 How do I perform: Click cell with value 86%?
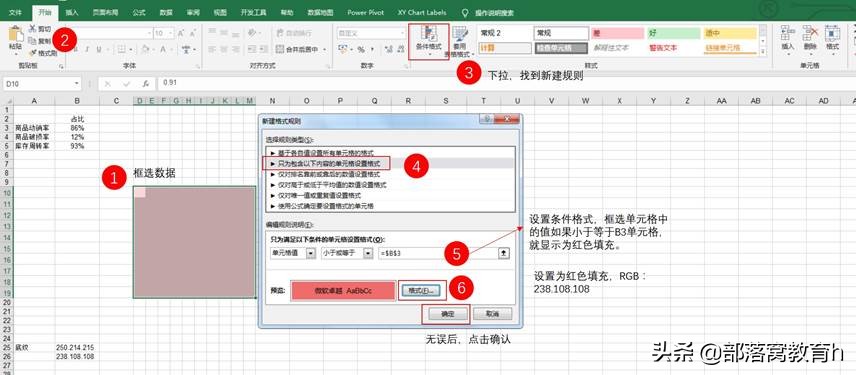click(77, 128)
